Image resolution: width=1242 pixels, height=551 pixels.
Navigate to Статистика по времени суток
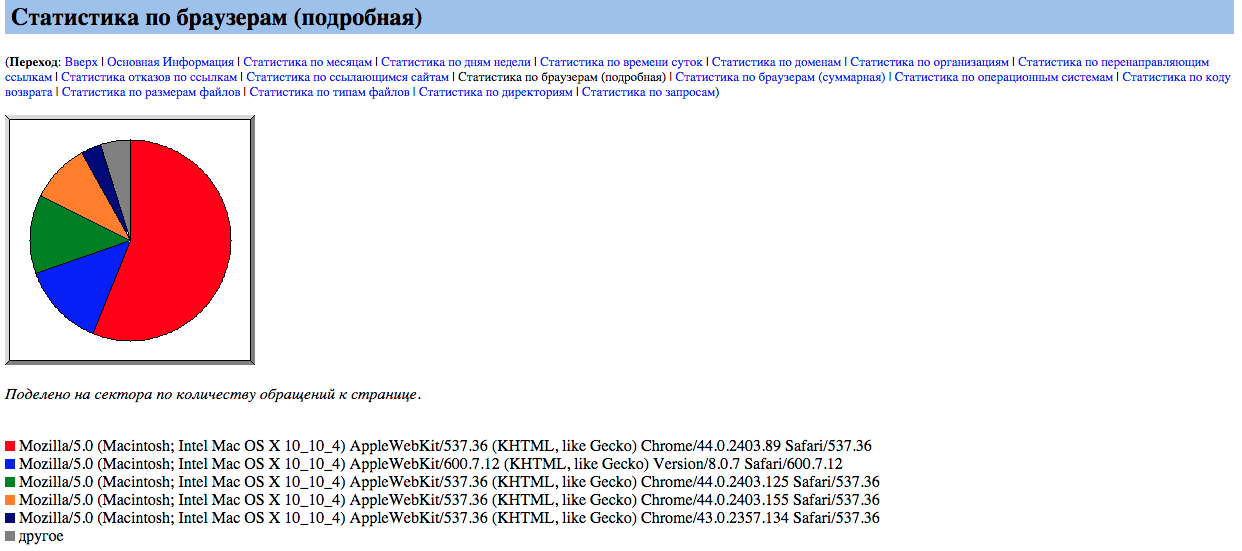coord(621,62)
